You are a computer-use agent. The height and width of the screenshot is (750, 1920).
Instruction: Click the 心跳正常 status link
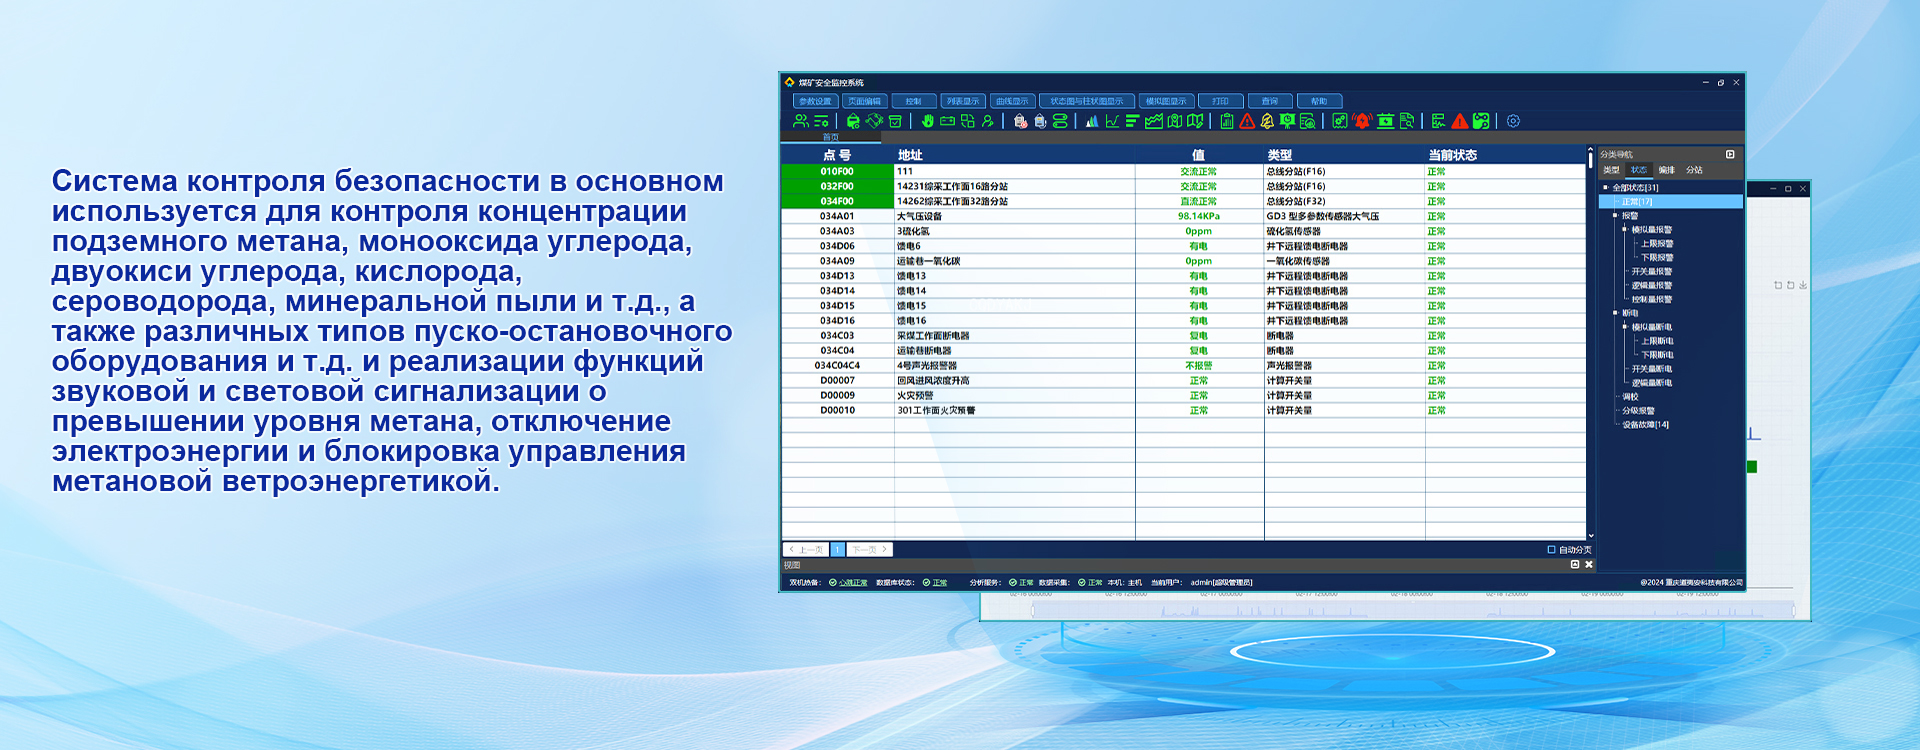click(853, 582)
